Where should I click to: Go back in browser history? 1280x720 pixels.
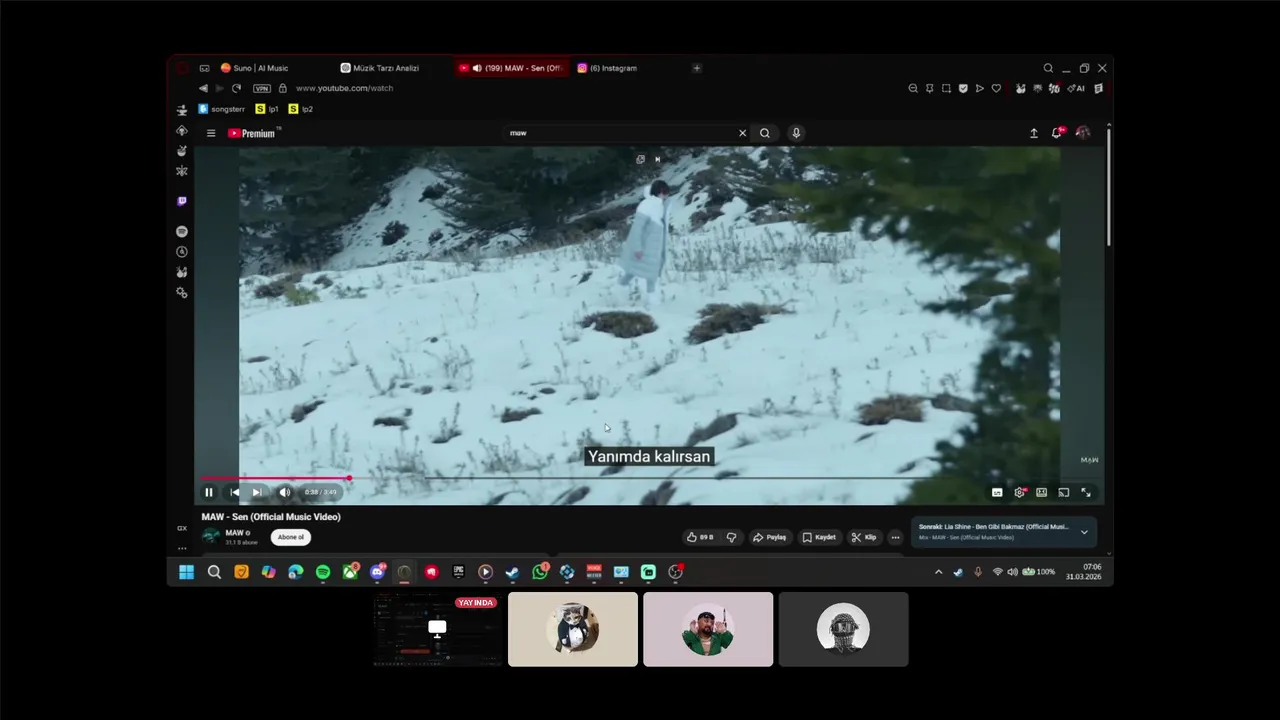(204, 88)
